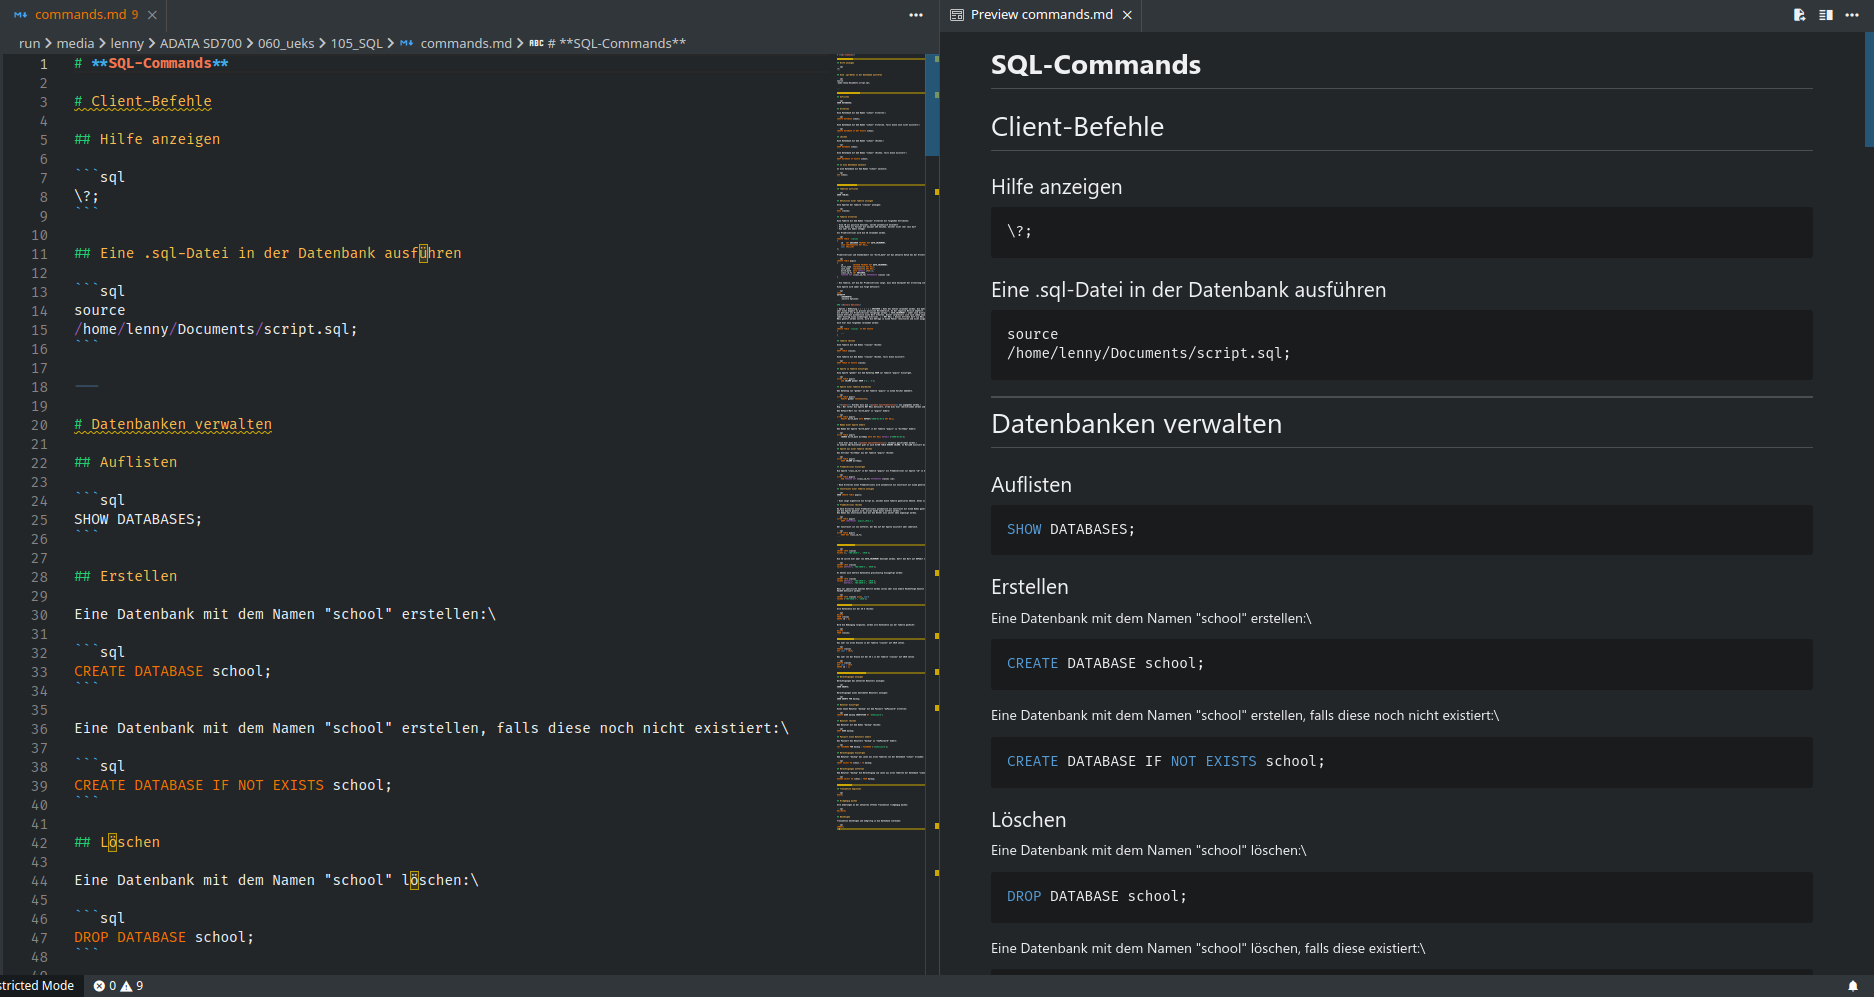
Task: Open More Actions menu in the editor pane
Action: pos(916,15)
